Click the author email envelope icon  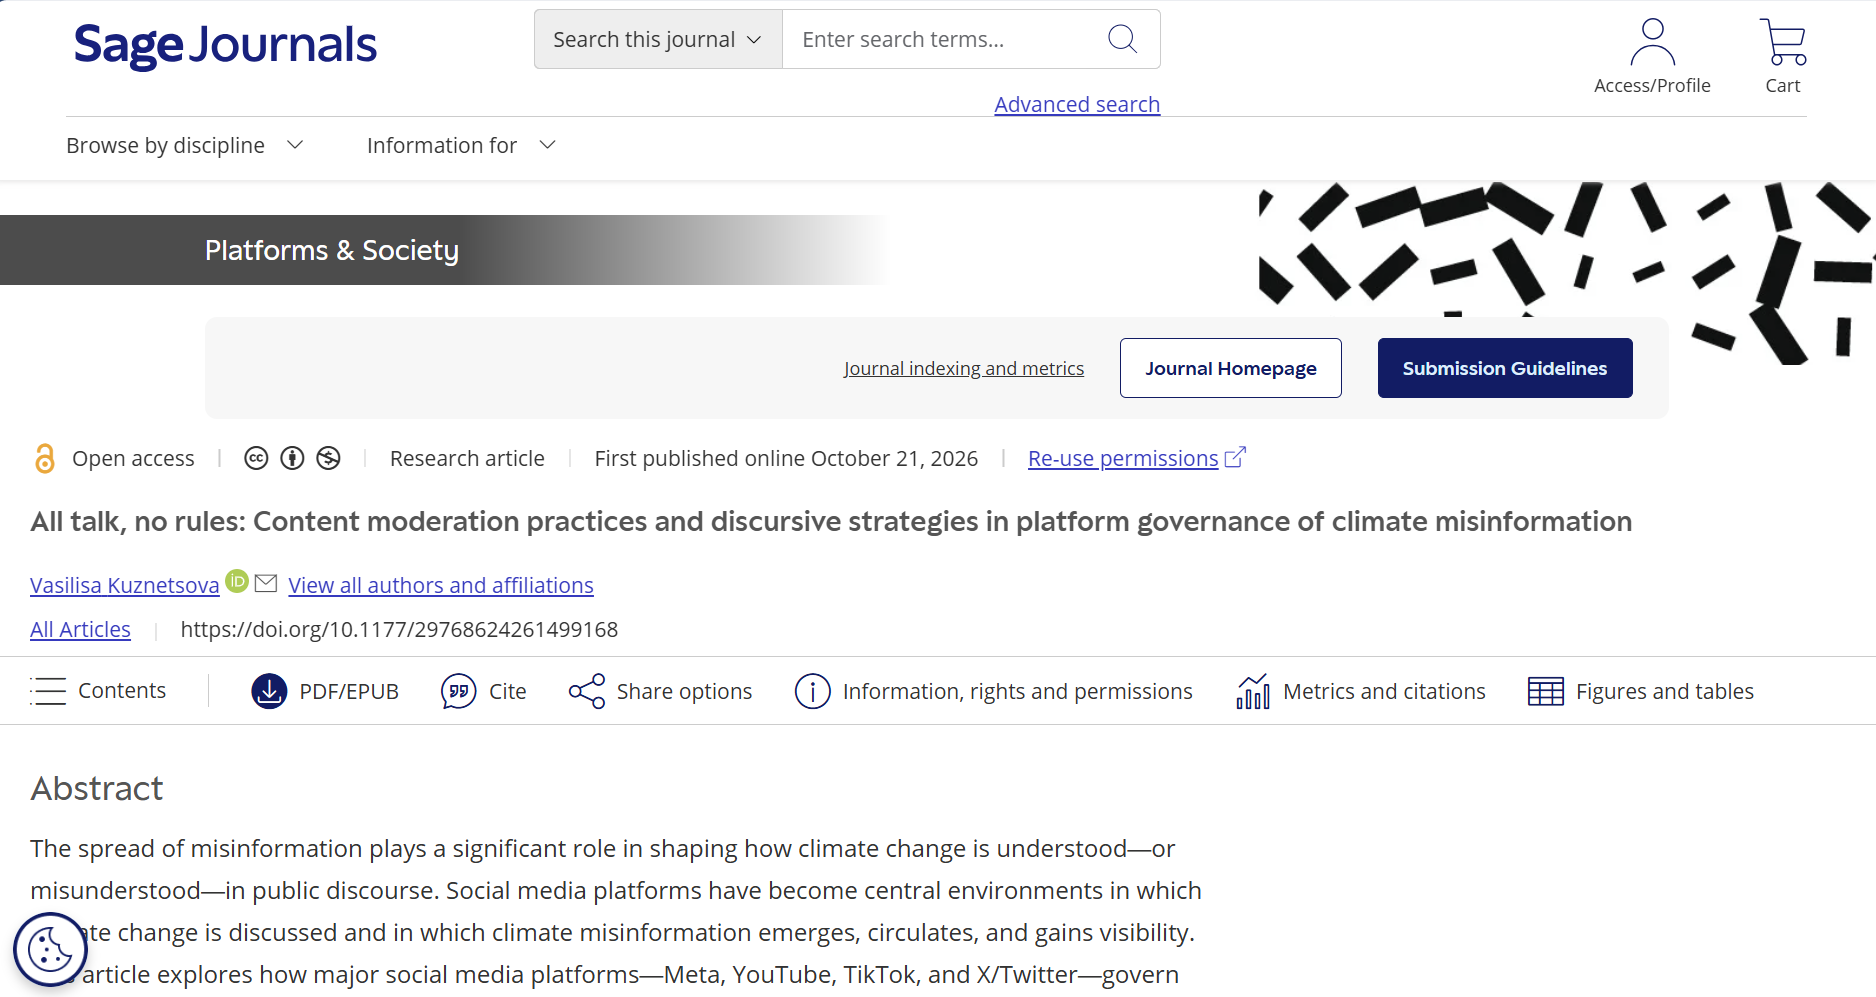pyautogui.click(x=266, y=583)
